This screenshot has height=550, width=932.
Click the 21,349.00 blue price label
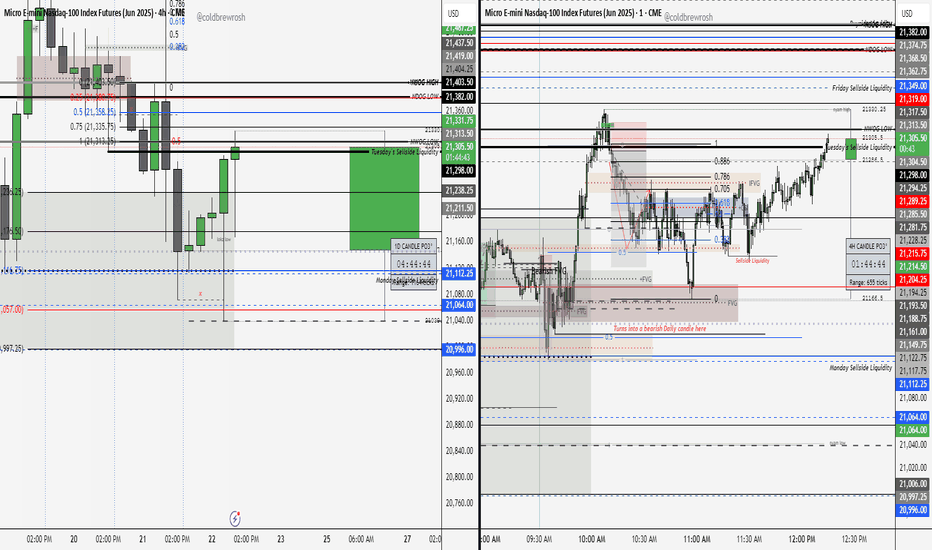click(x=913, y=86)
